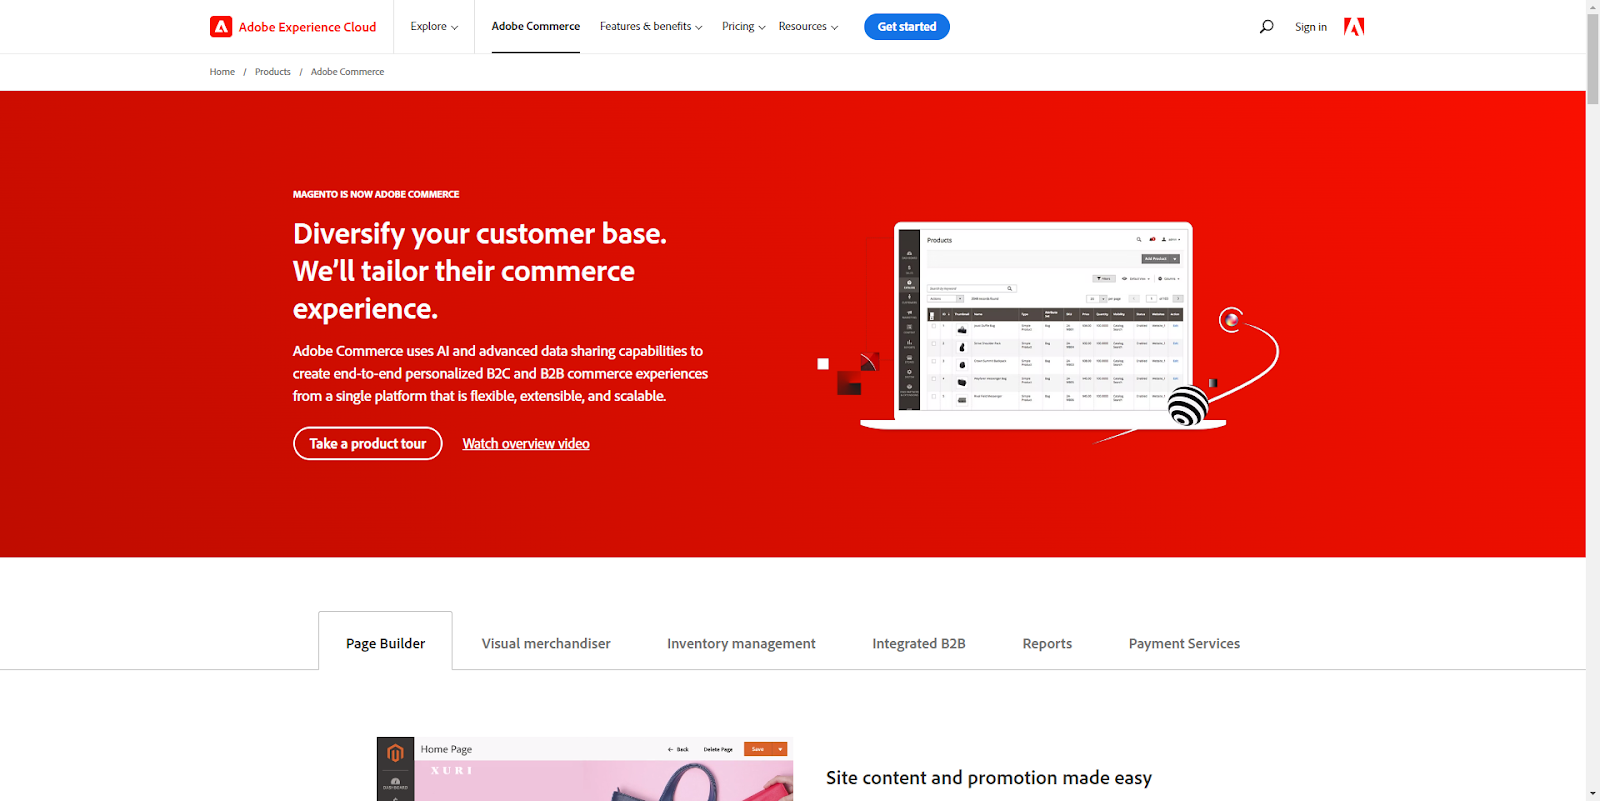Click 'MAGENTO IS NOW ADOBE COMMERCE' text
1600x801 pixels.
point(376,194)
